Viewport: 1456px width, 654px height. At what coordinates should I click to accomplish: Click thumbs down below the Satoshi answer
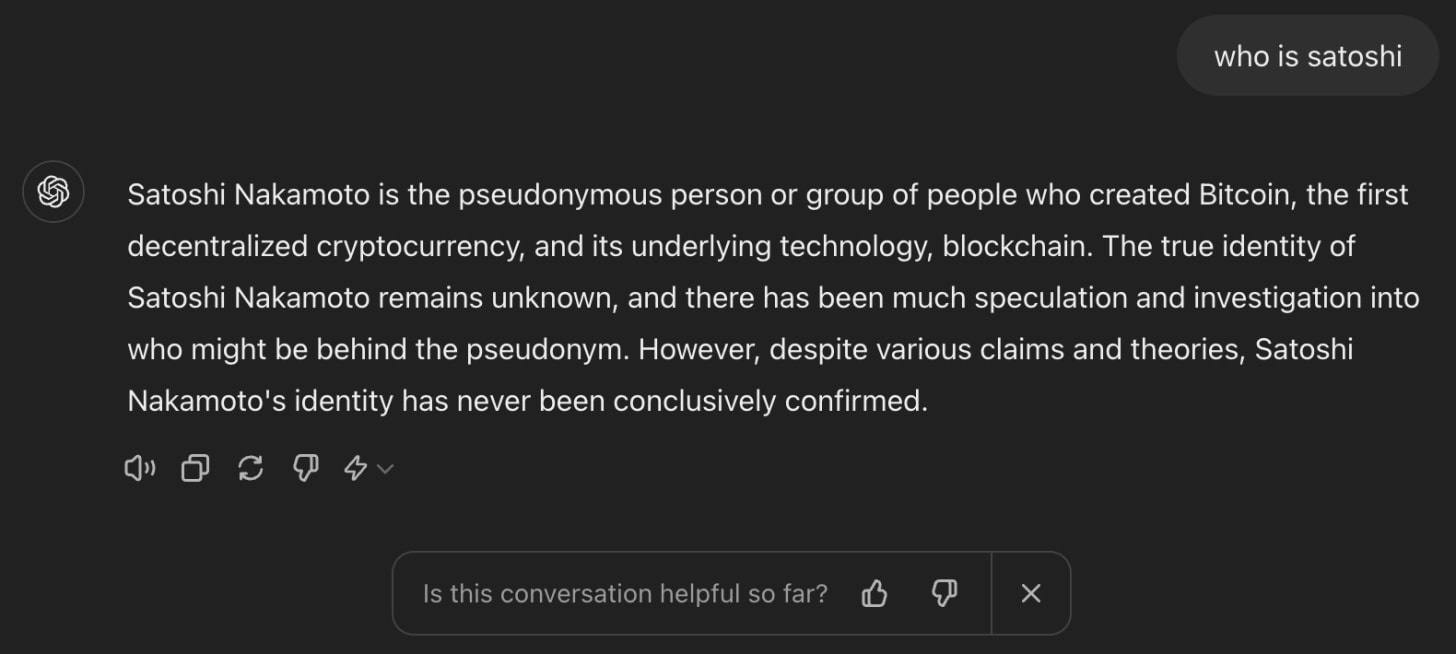(305, 468)
